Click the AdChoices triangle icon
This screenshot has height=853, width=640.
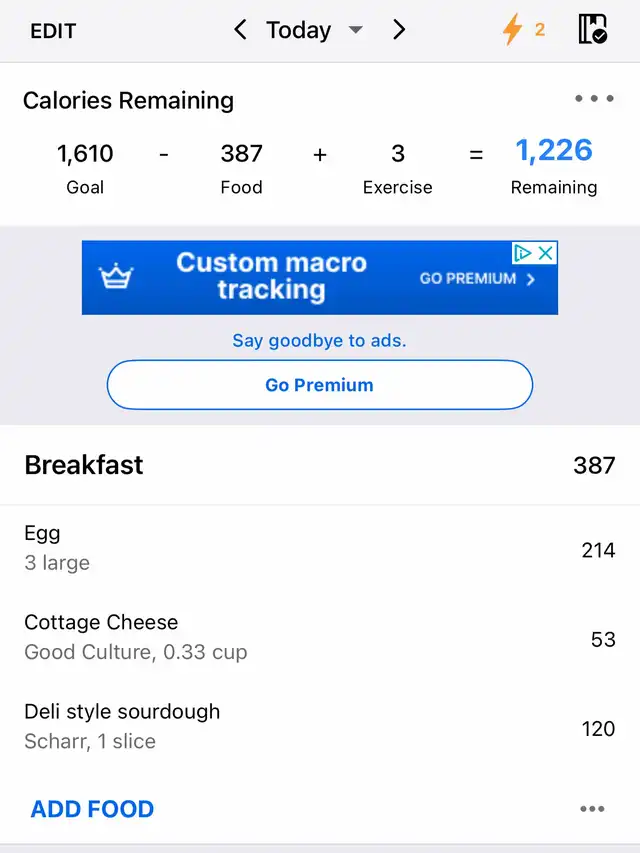(522, 253)
